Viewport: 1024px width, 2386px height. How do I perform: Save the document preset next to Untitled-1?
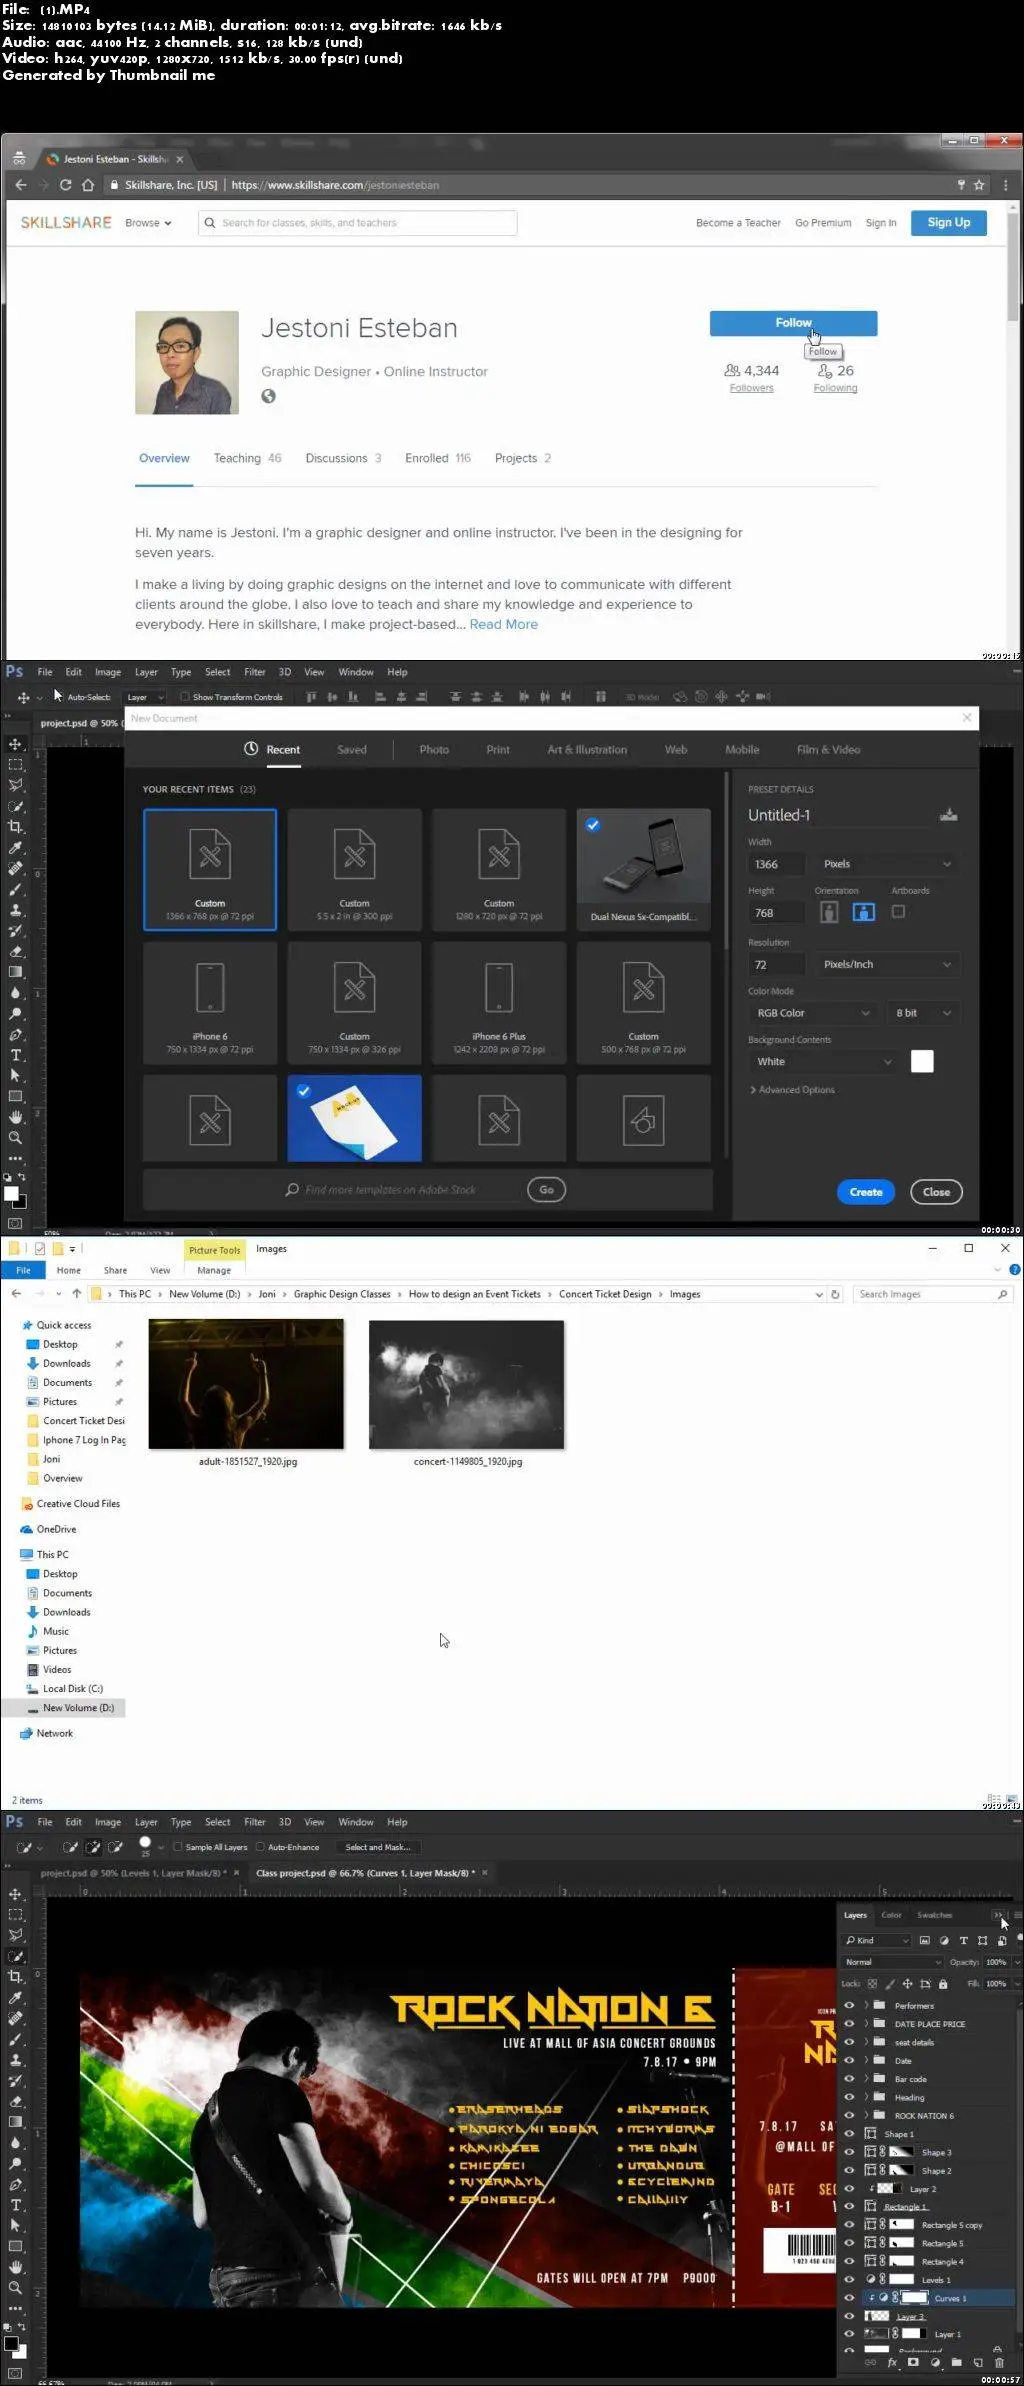(949, 815)
